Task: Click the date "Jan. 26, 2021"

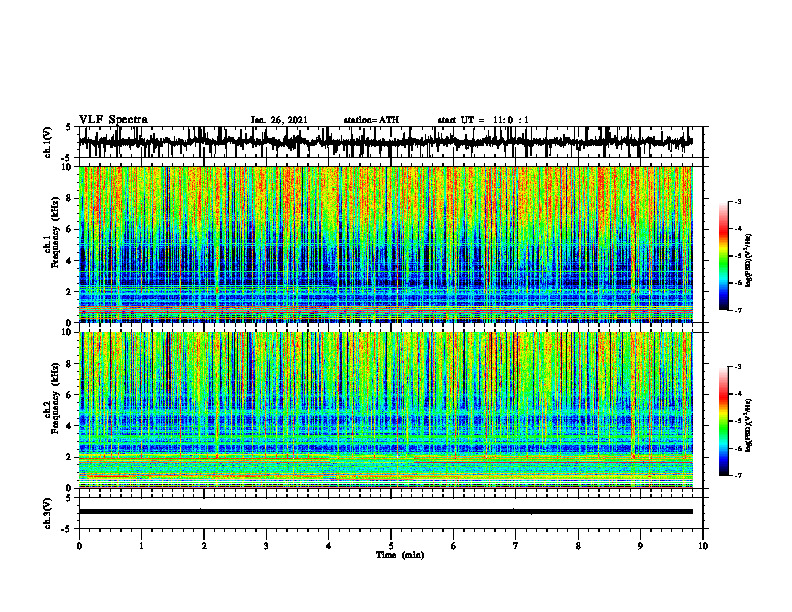Action: [x=279, y=120]
